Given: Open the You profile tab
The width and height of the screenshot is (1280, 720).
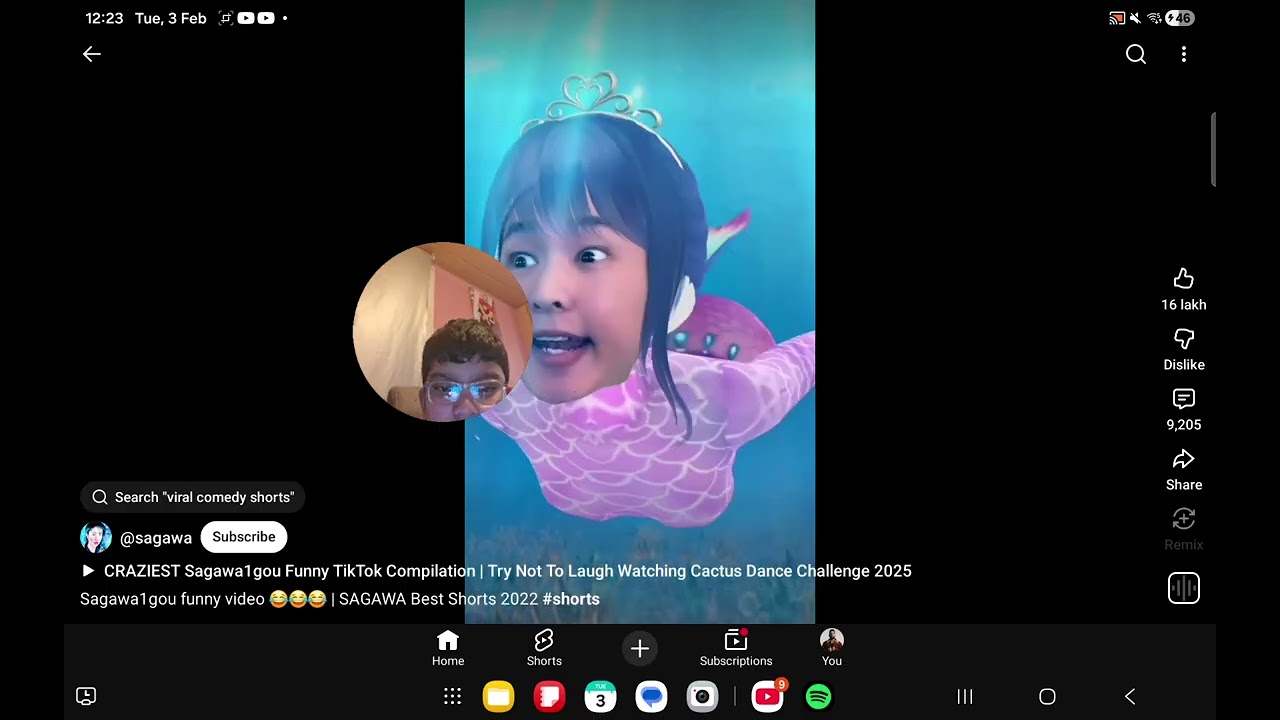Looking at the screenshot, I should [832, 648].
